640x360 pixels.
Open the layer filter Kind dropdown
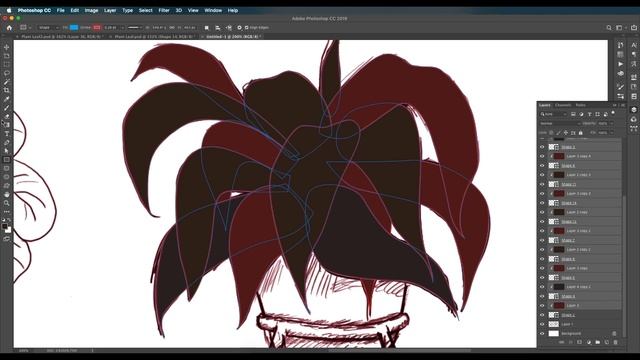pos(553,114)
